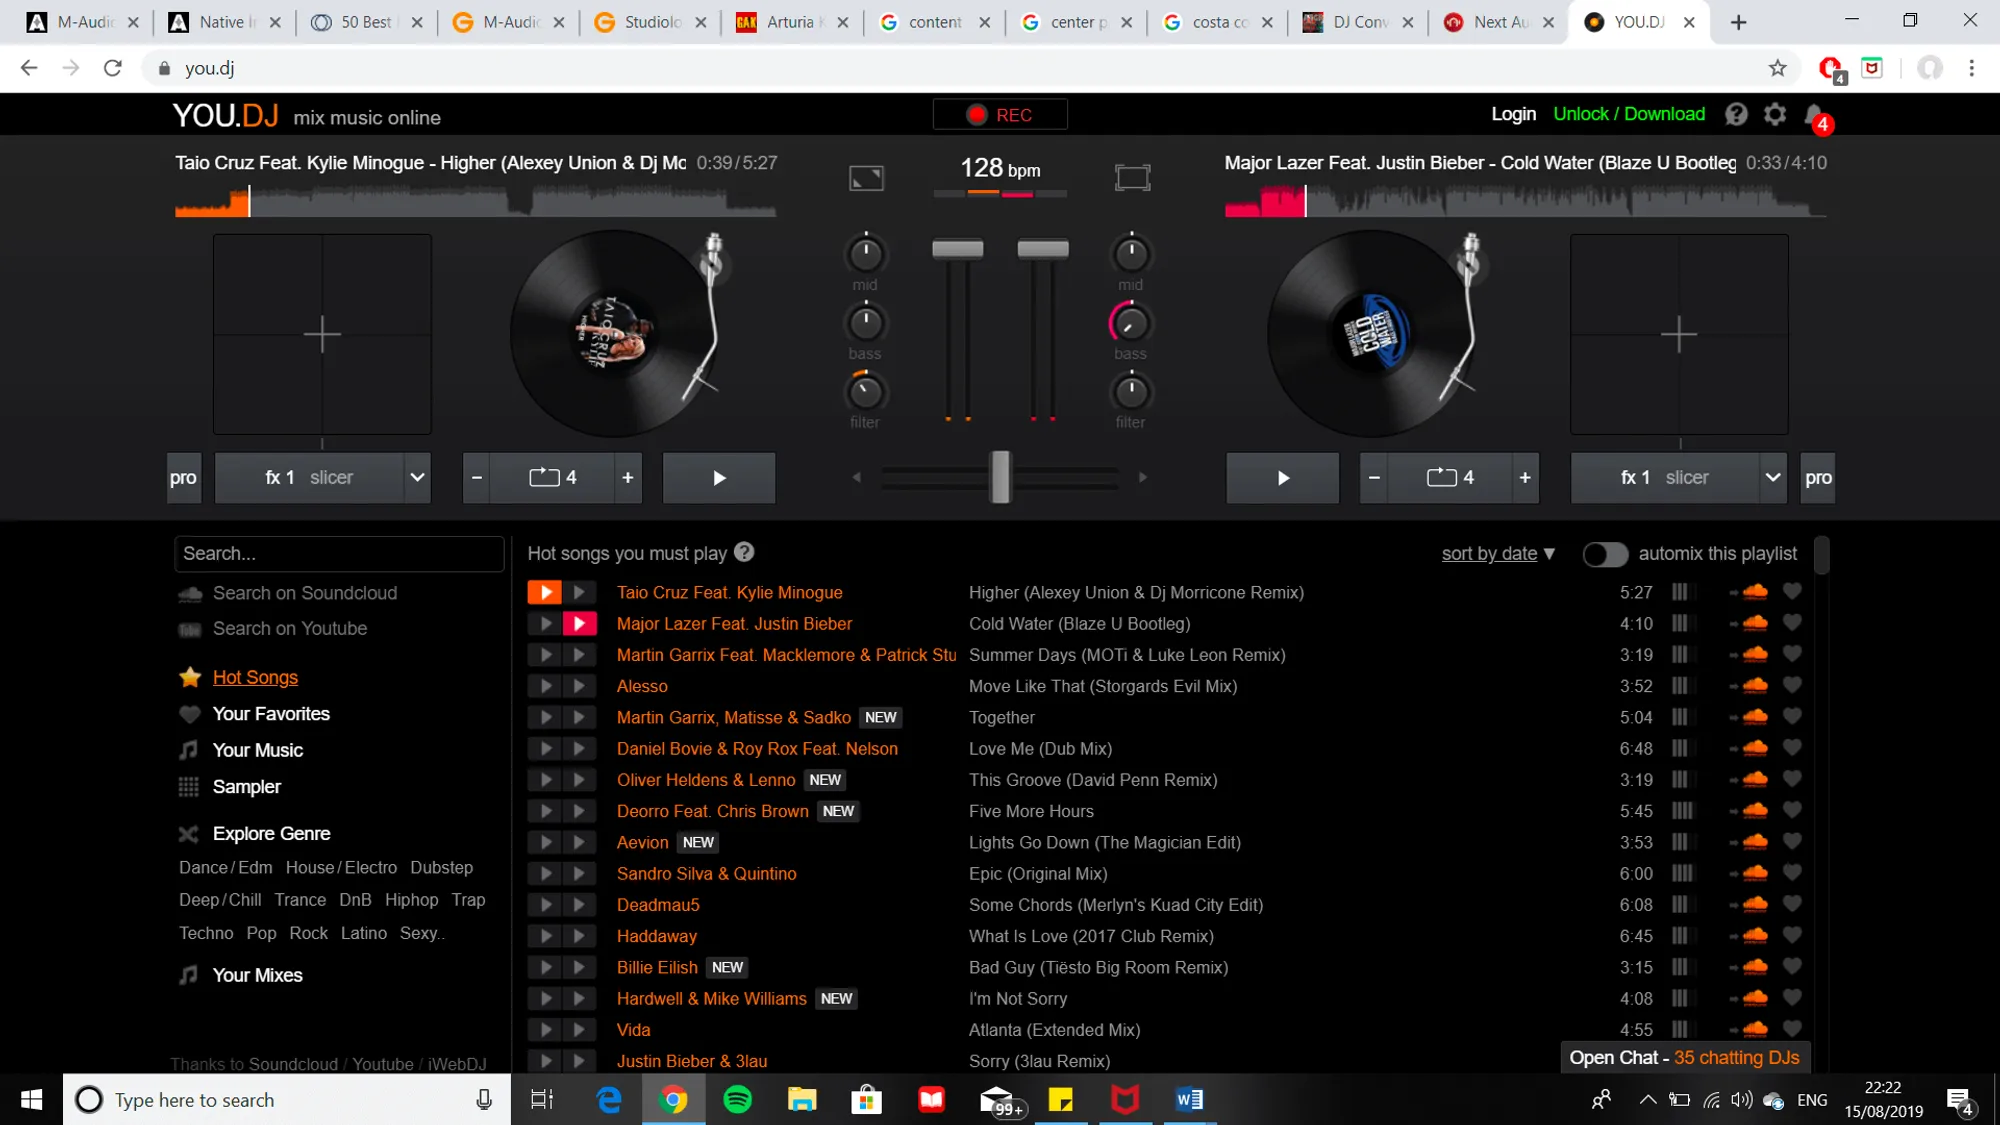
Task: Load Haddaway onto the left deck
Action: coord(545,936)
